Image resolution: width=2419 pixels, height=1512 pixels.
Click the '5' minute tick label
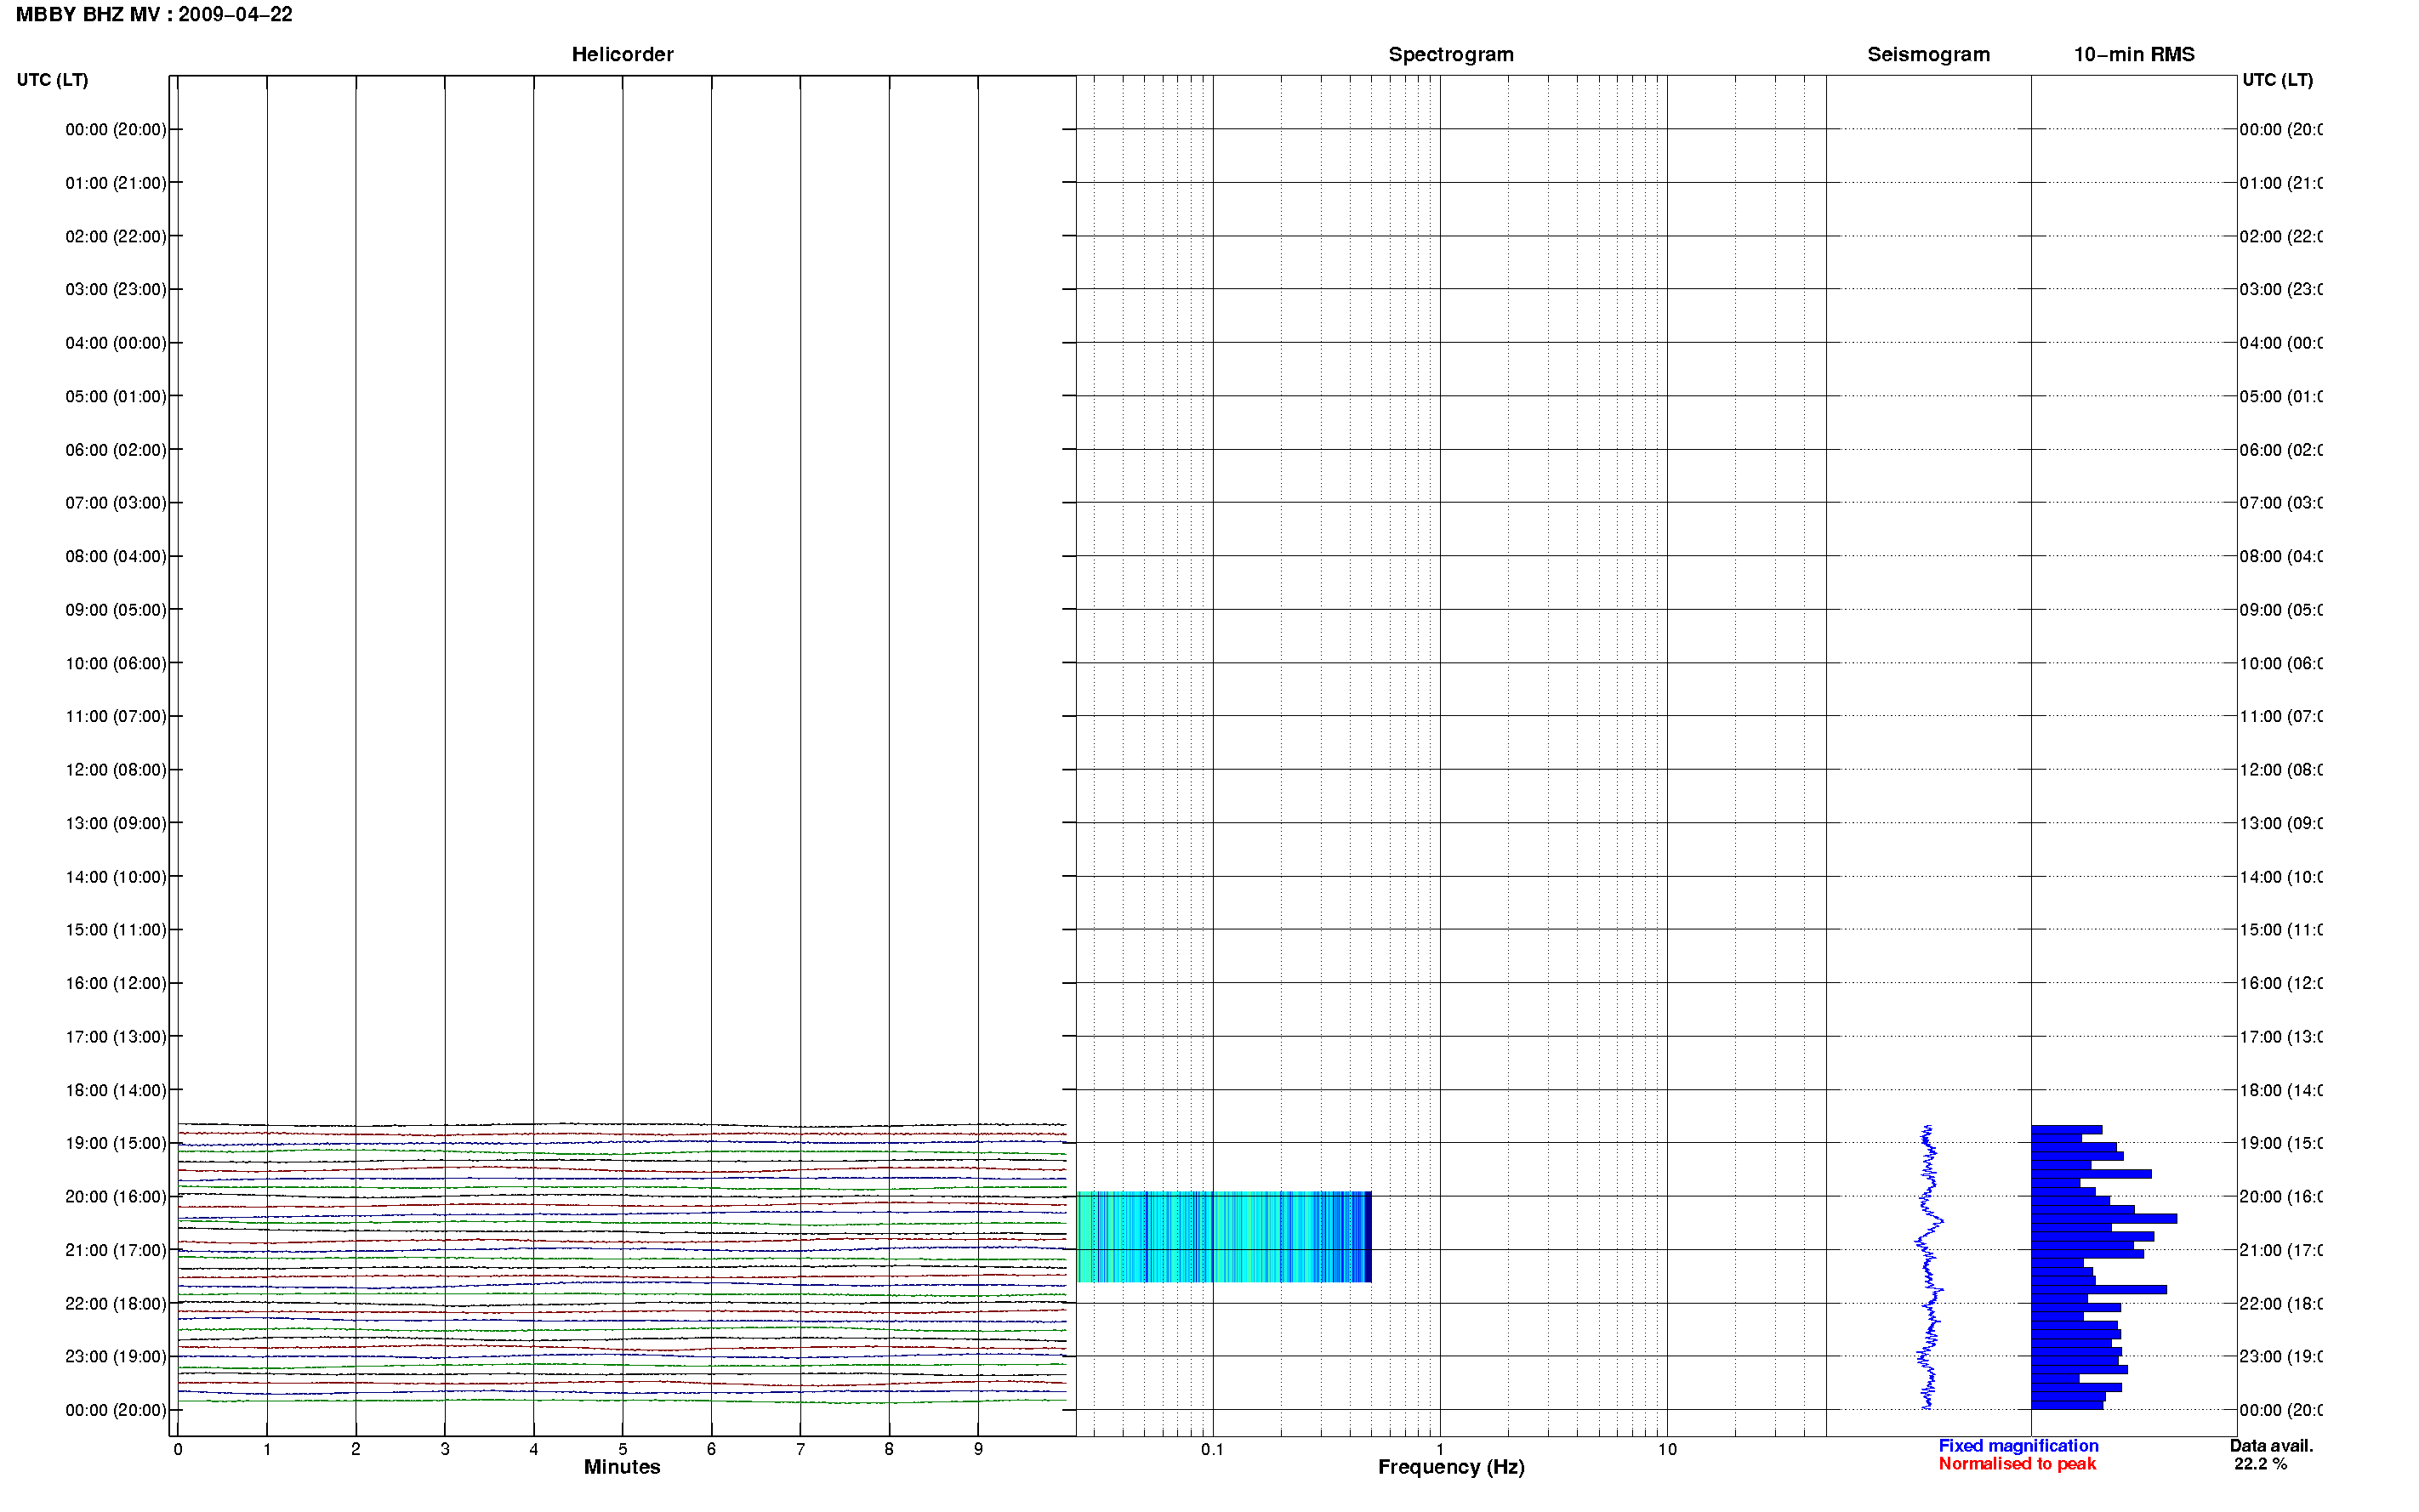[622, 1449]
